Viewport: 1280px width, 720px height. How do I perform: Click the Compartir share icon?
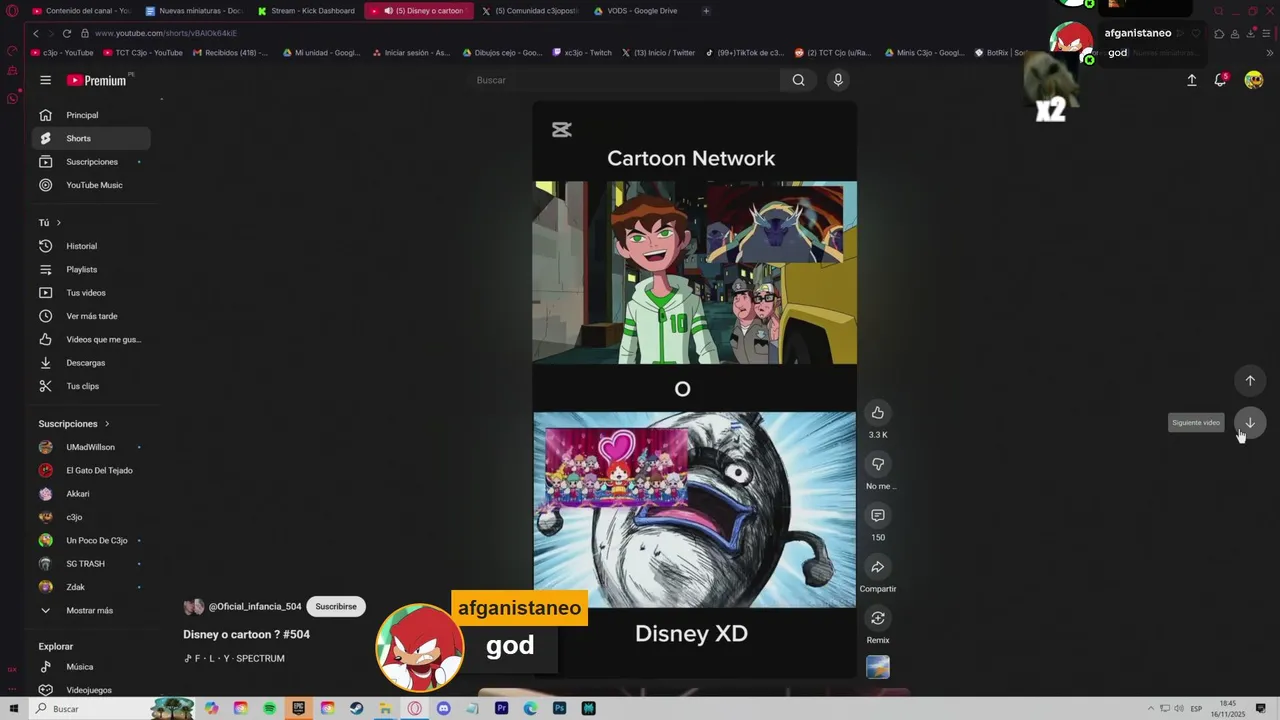877,567
